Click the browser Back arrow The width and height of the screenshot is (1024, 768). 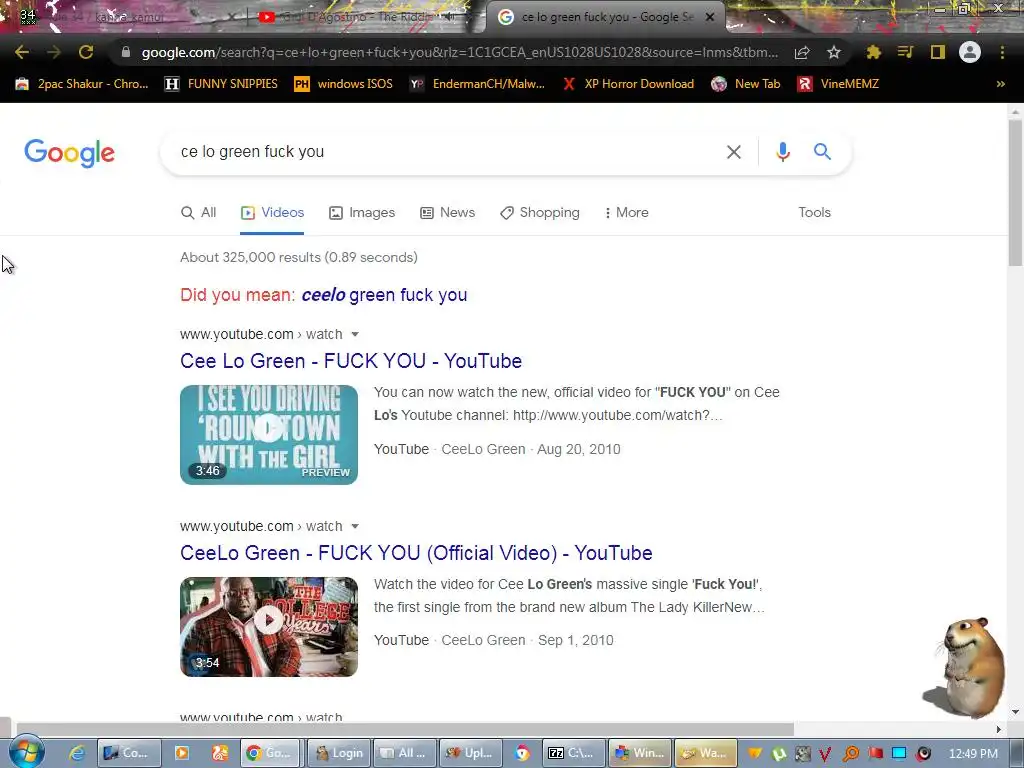tap(22, 52)
